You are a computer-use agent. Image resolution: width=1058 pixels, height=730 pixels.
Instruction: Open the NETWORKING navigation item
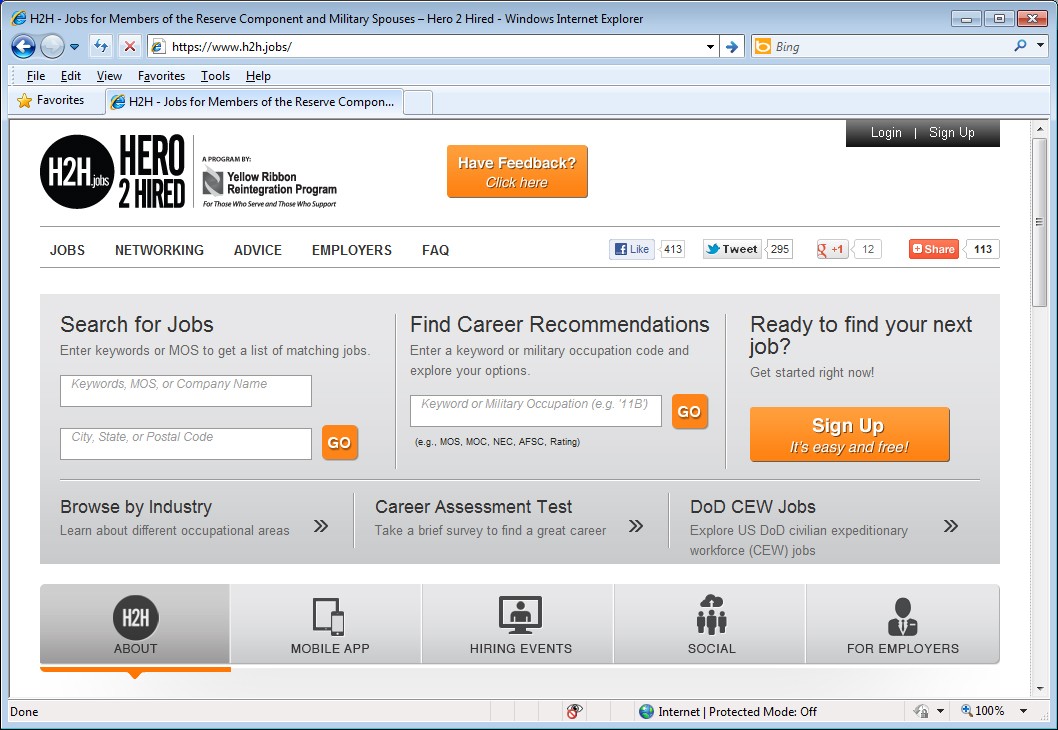coord(159,250)
